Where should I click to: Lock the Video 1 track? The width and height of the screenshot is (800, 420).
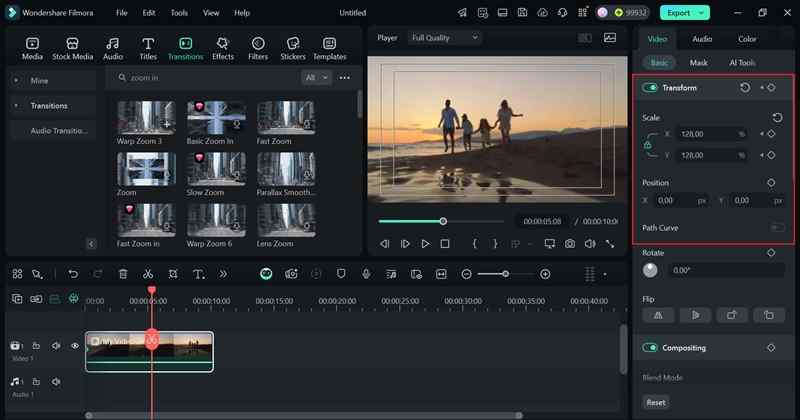[36, 345]
